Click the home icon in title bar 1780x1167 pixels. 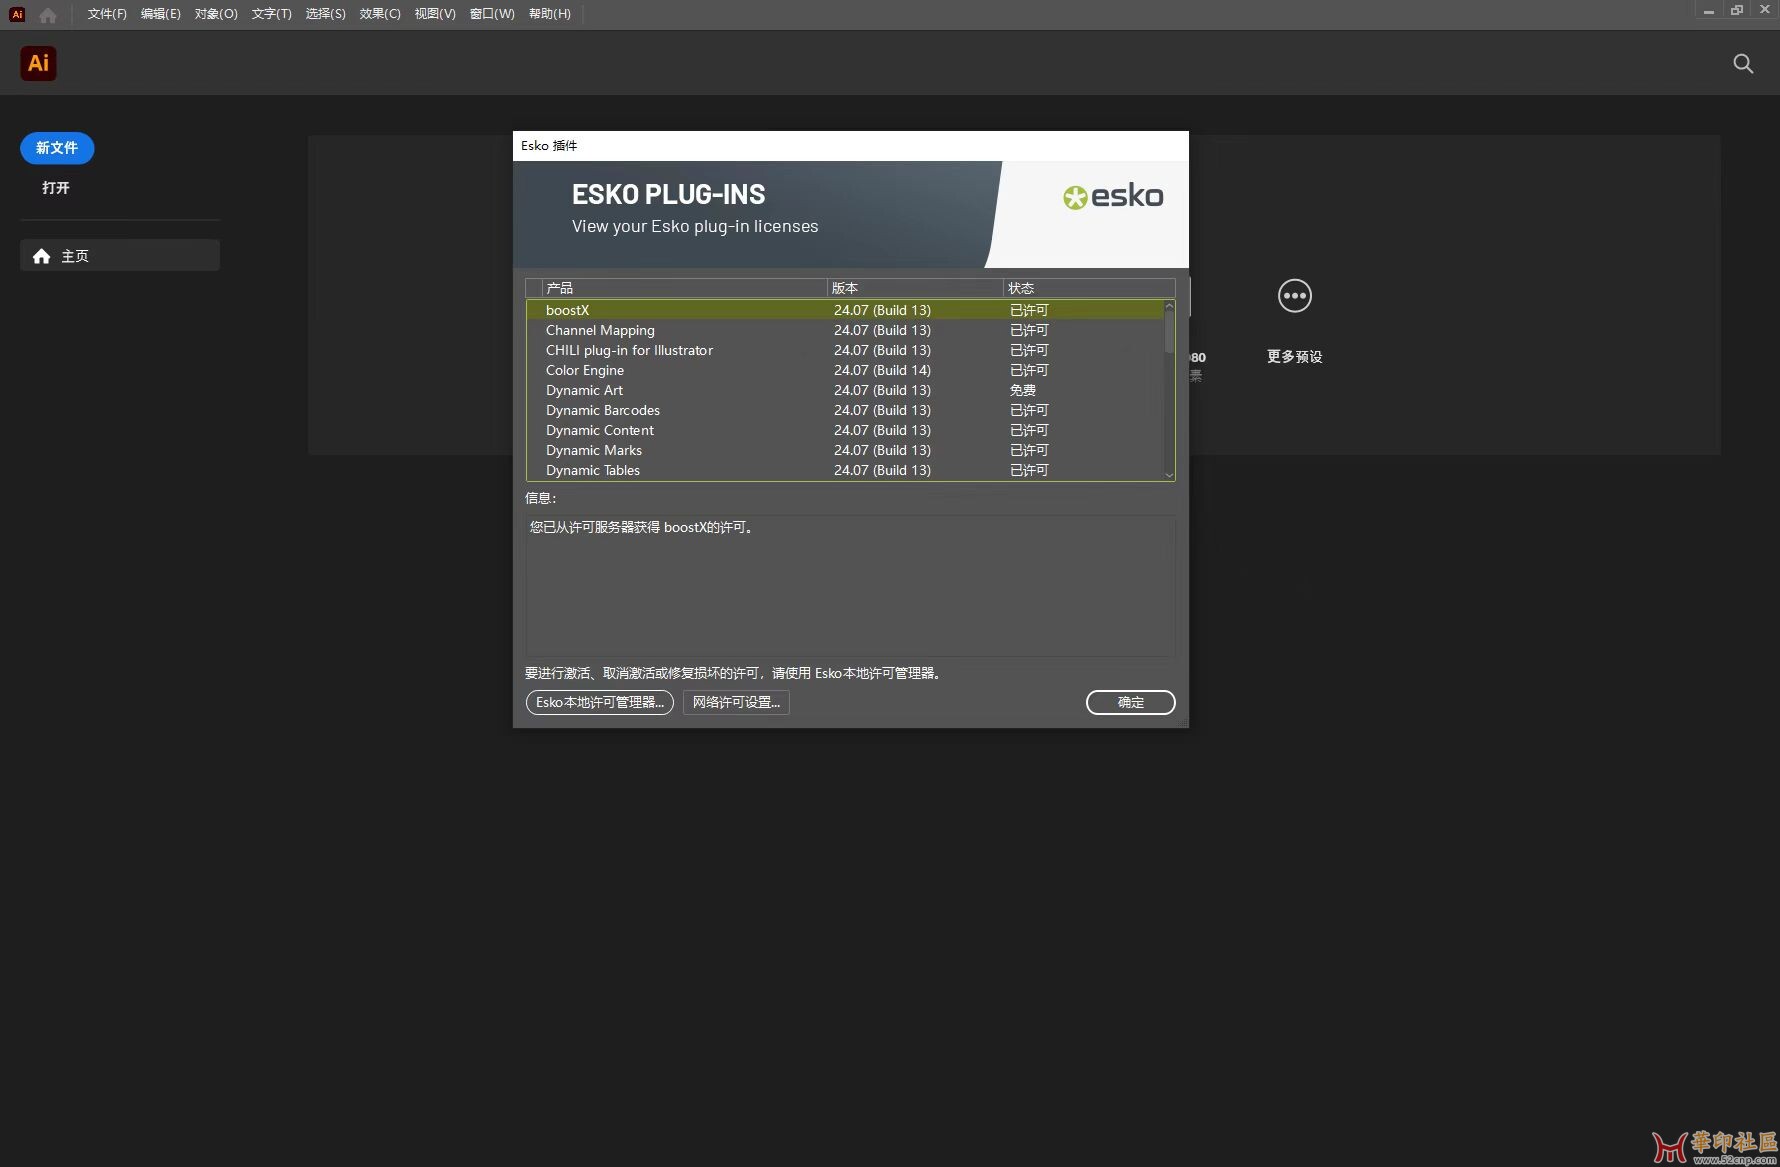click(x=48, y=14)
